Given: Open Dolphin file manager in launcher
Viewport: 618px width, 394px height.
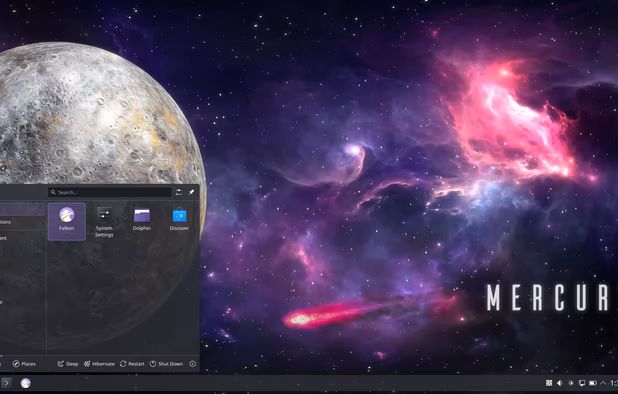Looking at the screenshot, I should point(142,220).
